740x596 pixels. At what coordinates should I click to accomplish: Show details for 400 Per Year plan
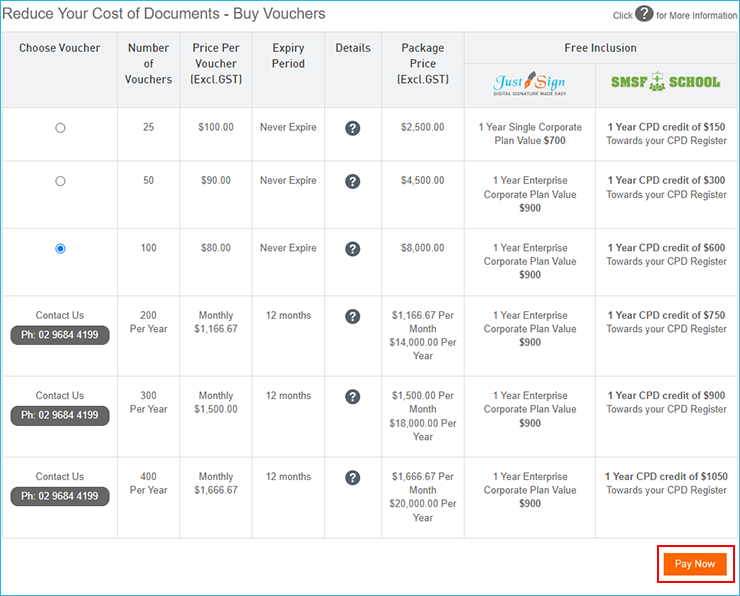(x=352, y=477)
